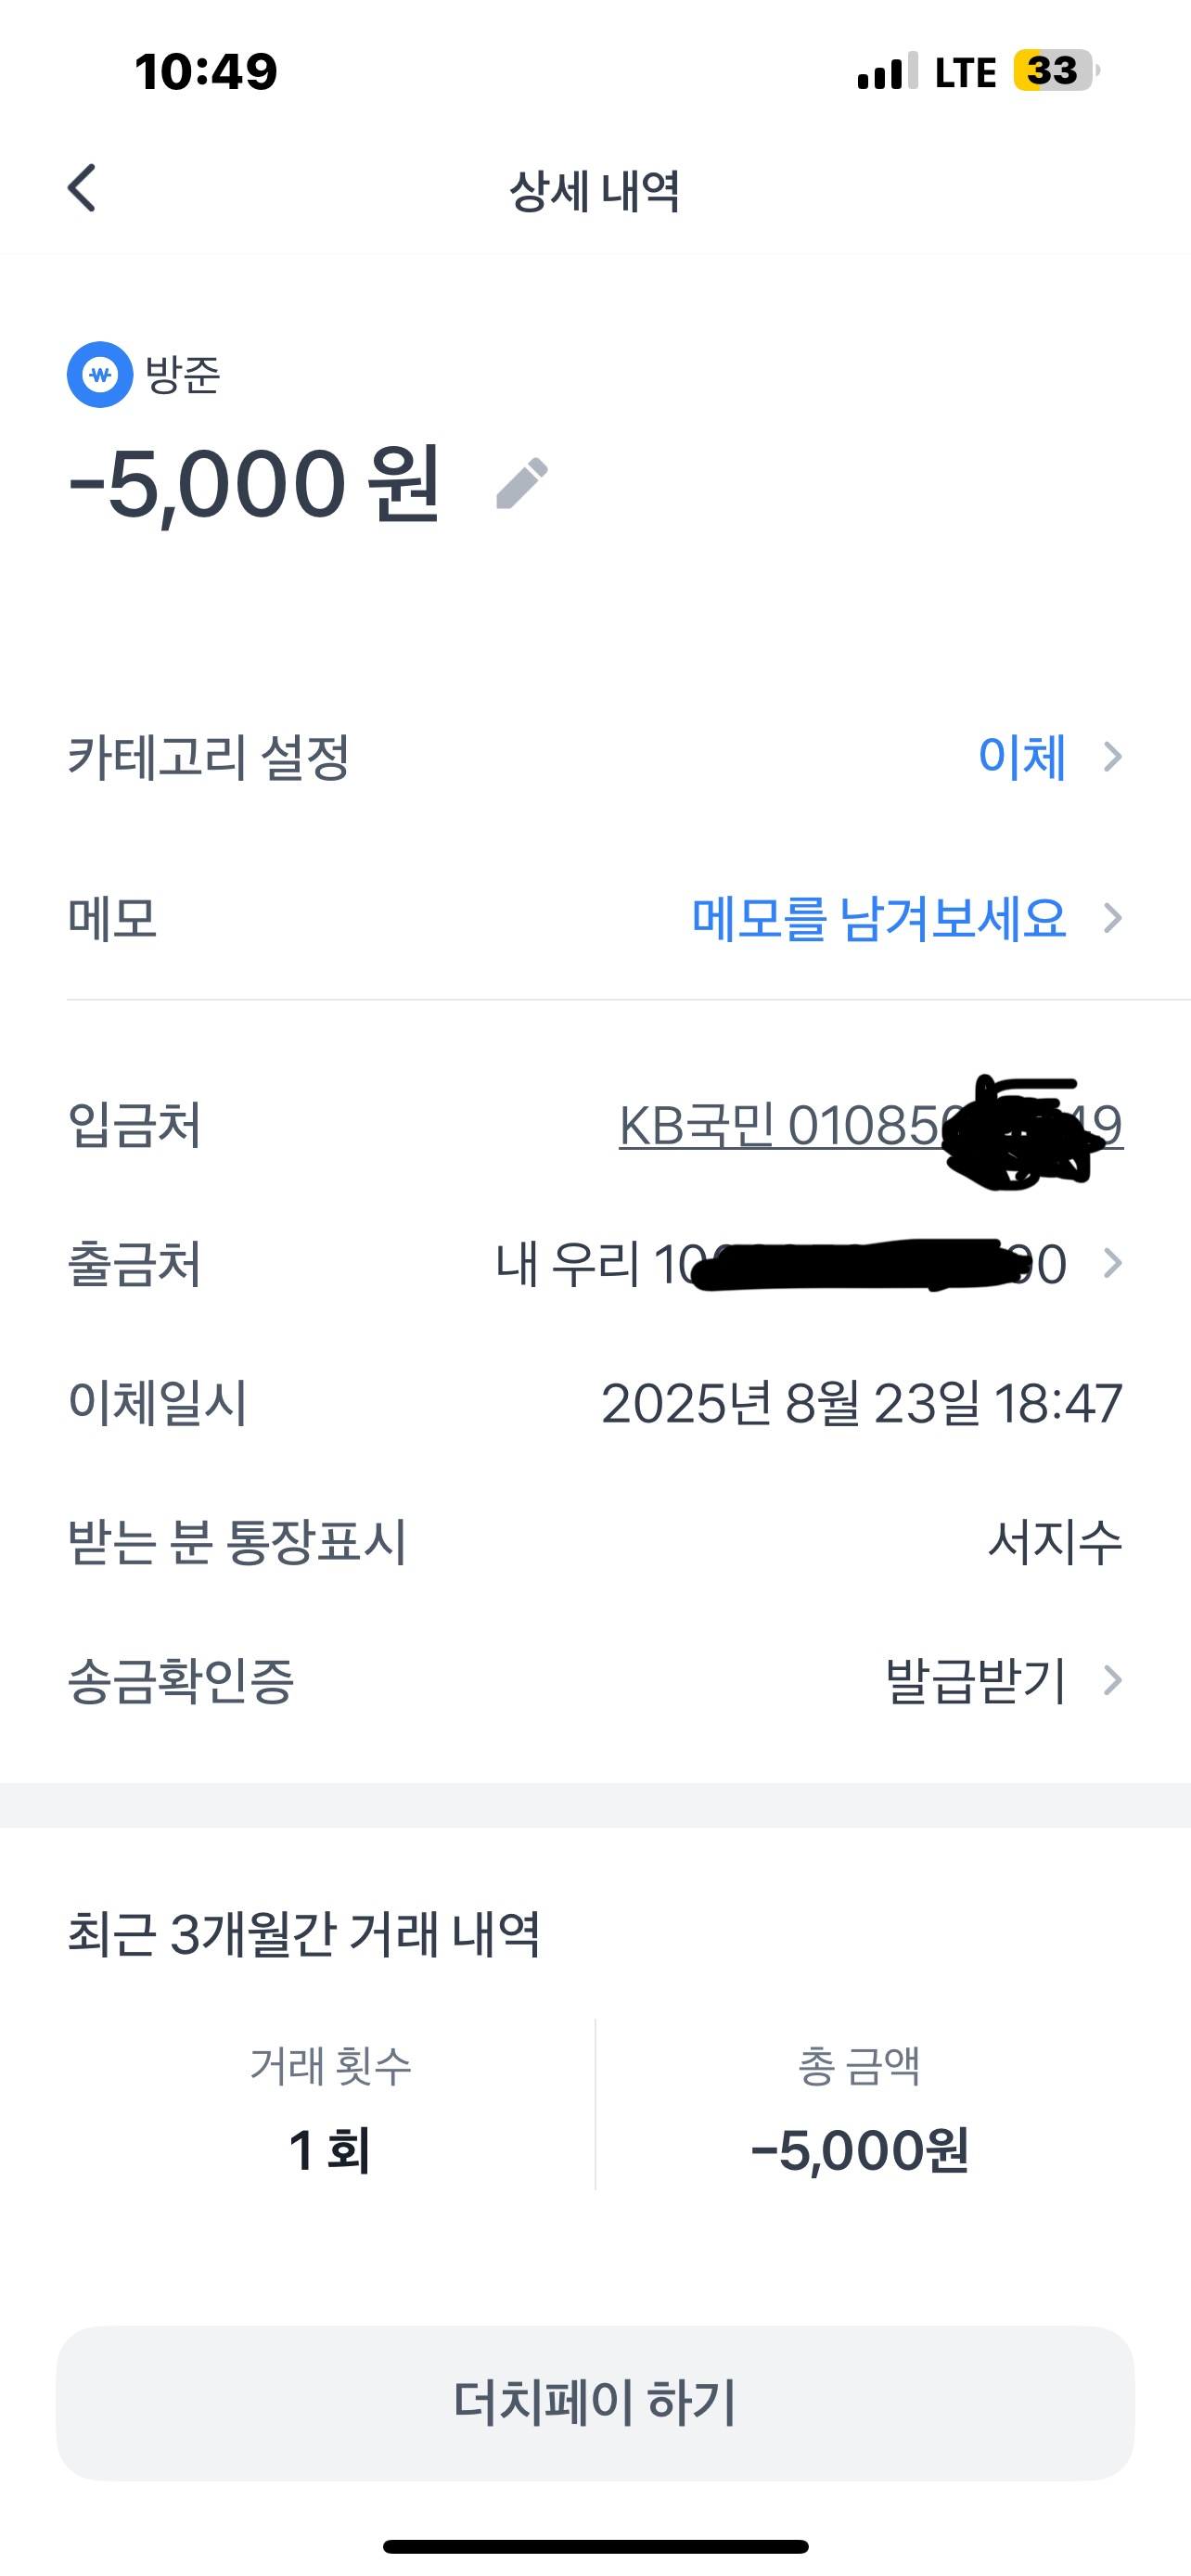The height and width of the screenshot is (2576, 1191).
Task: Tap the -5,000 원 amount text
Action: (x=254, y=485)
